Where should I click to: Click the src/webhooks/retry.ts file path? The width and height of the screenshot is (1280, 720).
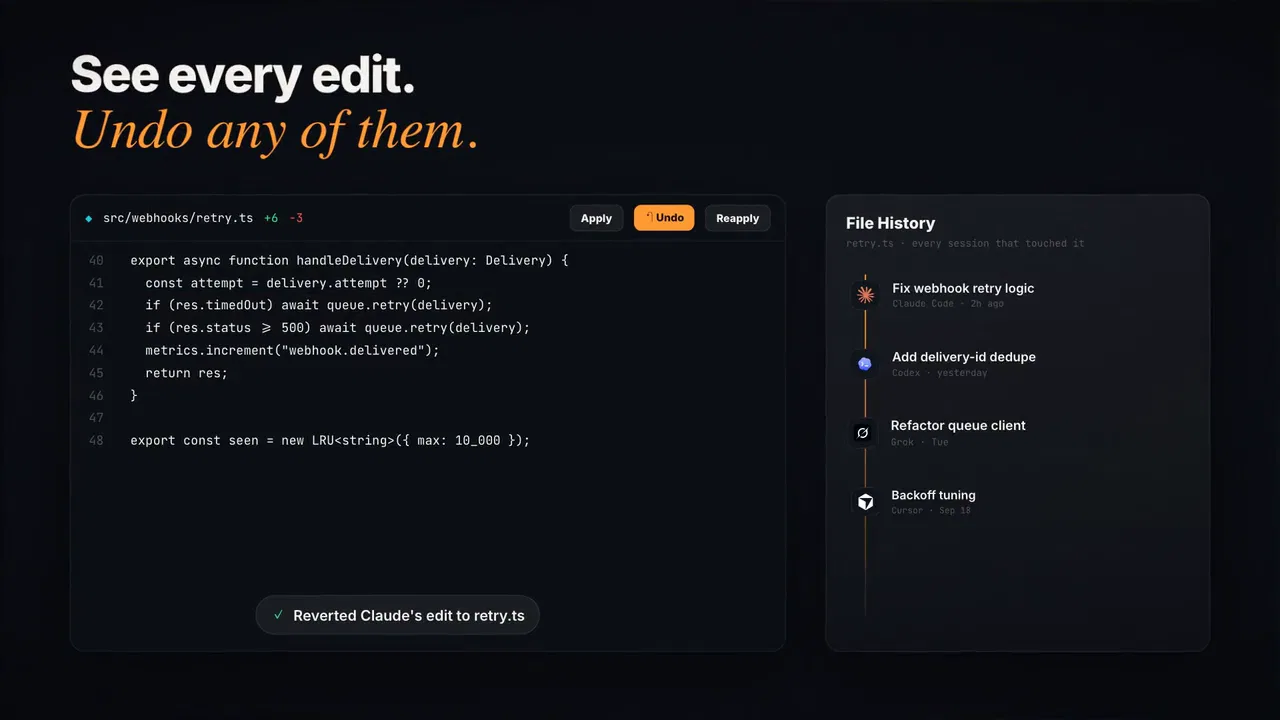pyautogui.click(x=178, y=218)
